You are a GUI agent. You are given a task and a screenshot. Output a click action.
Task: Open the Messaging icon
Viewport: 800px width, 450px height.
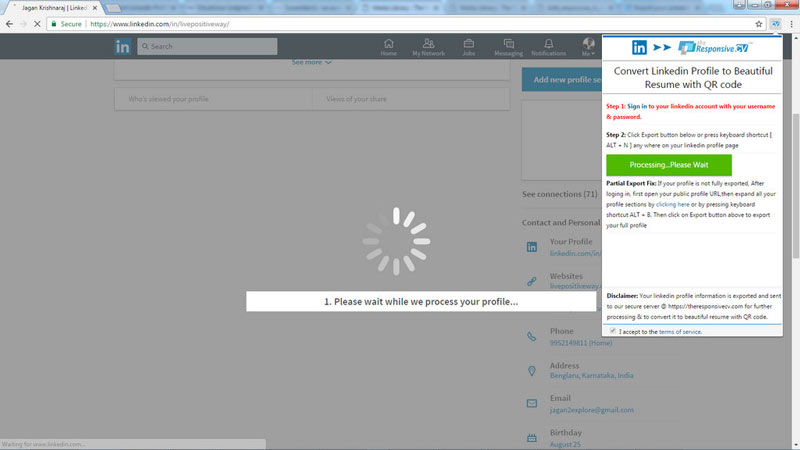508,47
